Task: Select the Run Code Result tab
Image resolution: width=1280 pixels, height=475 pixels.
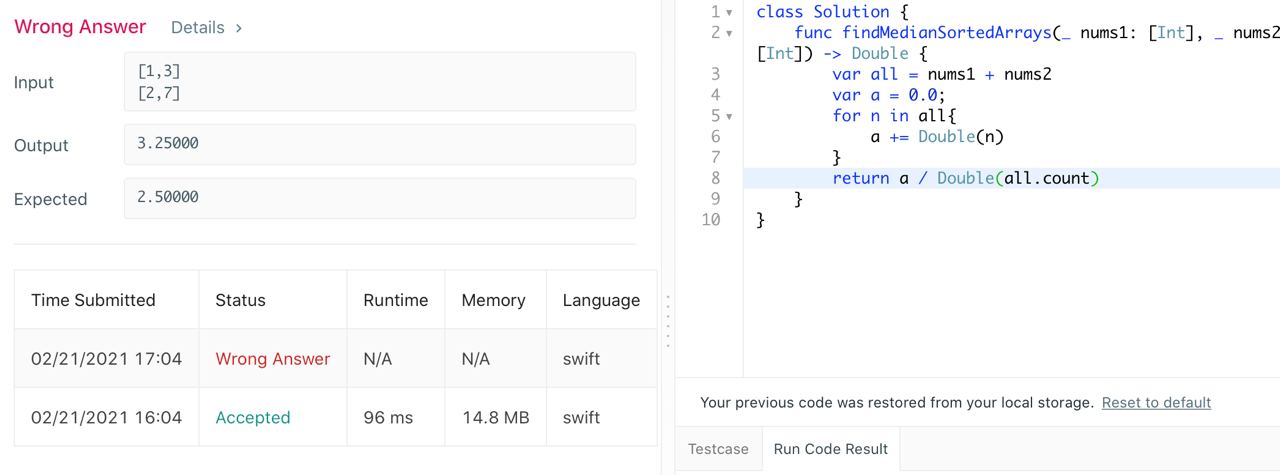Action: click(830, 449)
